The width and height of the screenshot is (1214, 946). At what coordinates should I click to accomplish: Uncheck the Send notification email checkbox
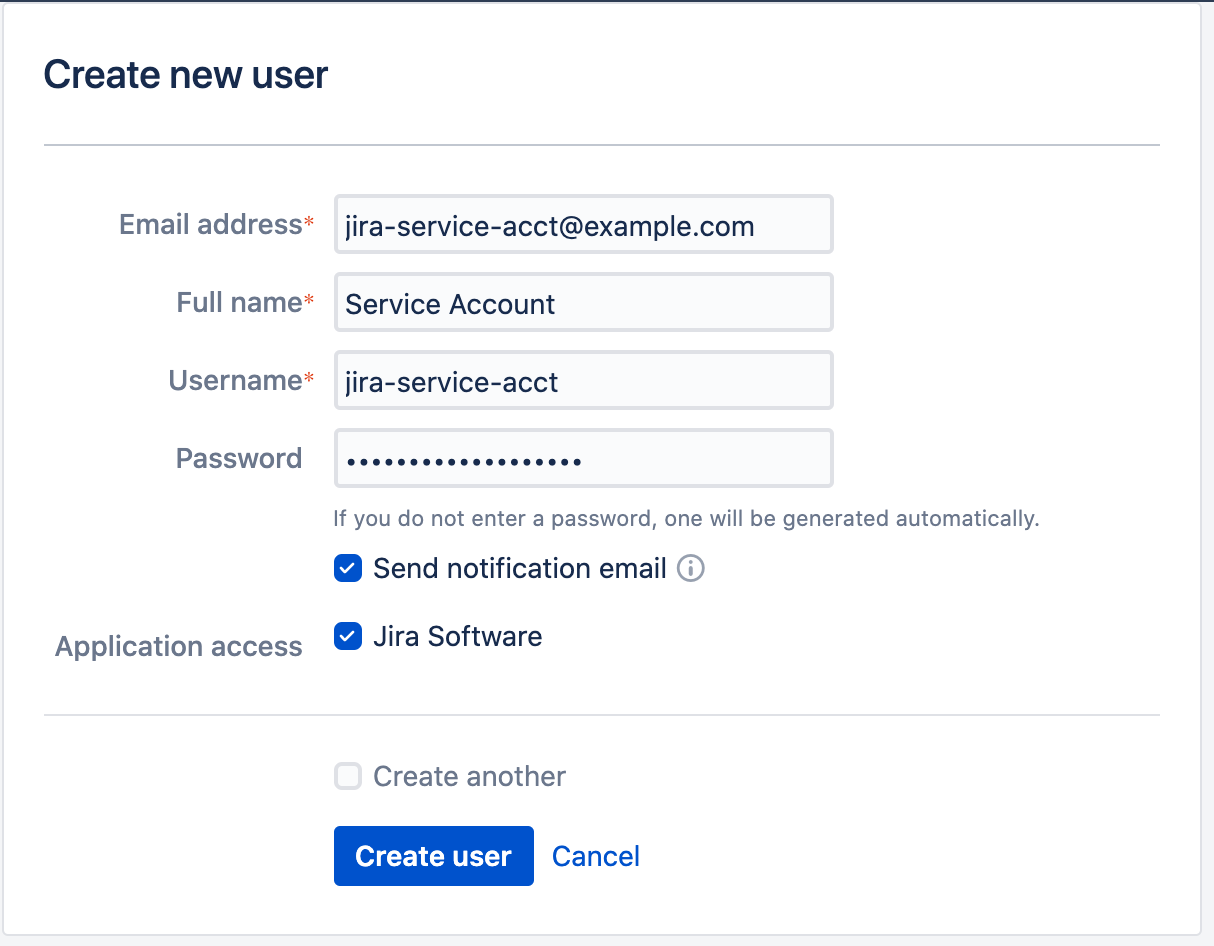(x=347, y=568)
